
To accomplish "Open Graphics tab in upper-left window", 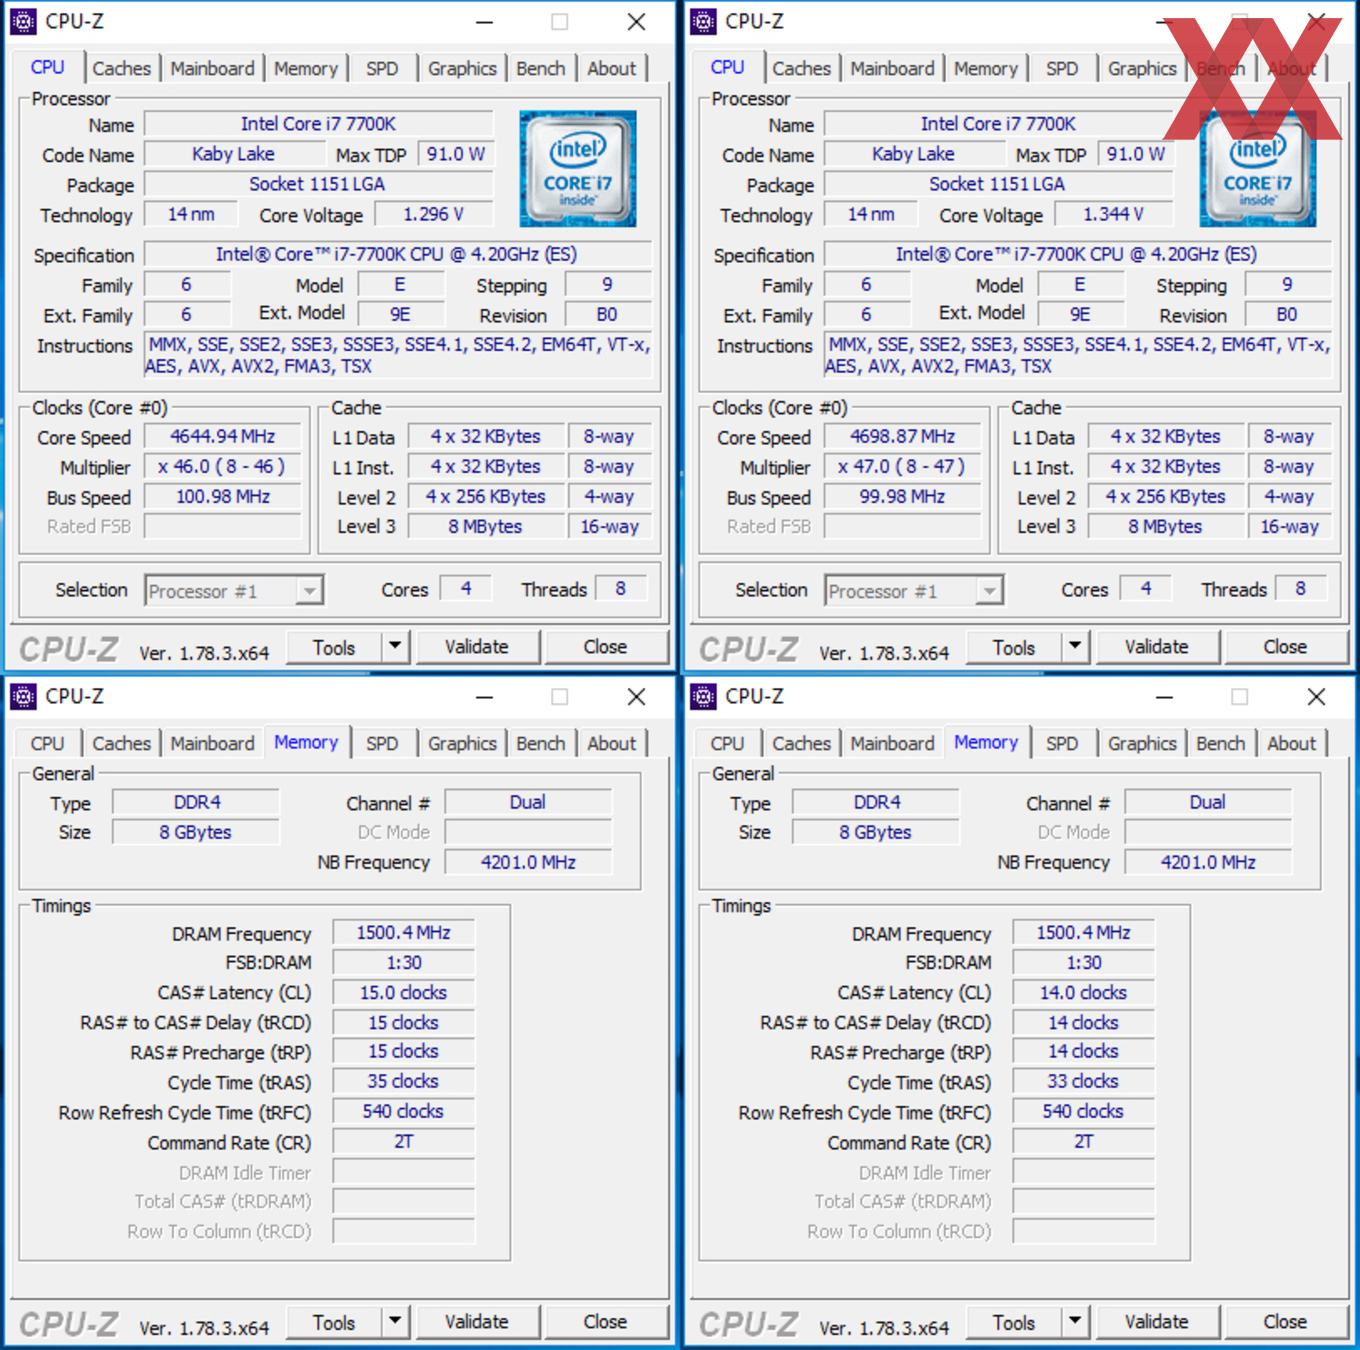I will tap(462, 69).
